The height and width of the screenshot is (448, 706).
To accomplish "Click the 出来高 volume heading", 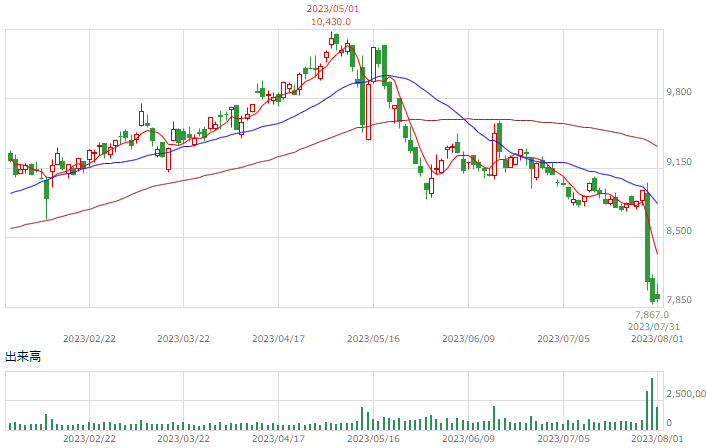I will [x=23, y=357].
